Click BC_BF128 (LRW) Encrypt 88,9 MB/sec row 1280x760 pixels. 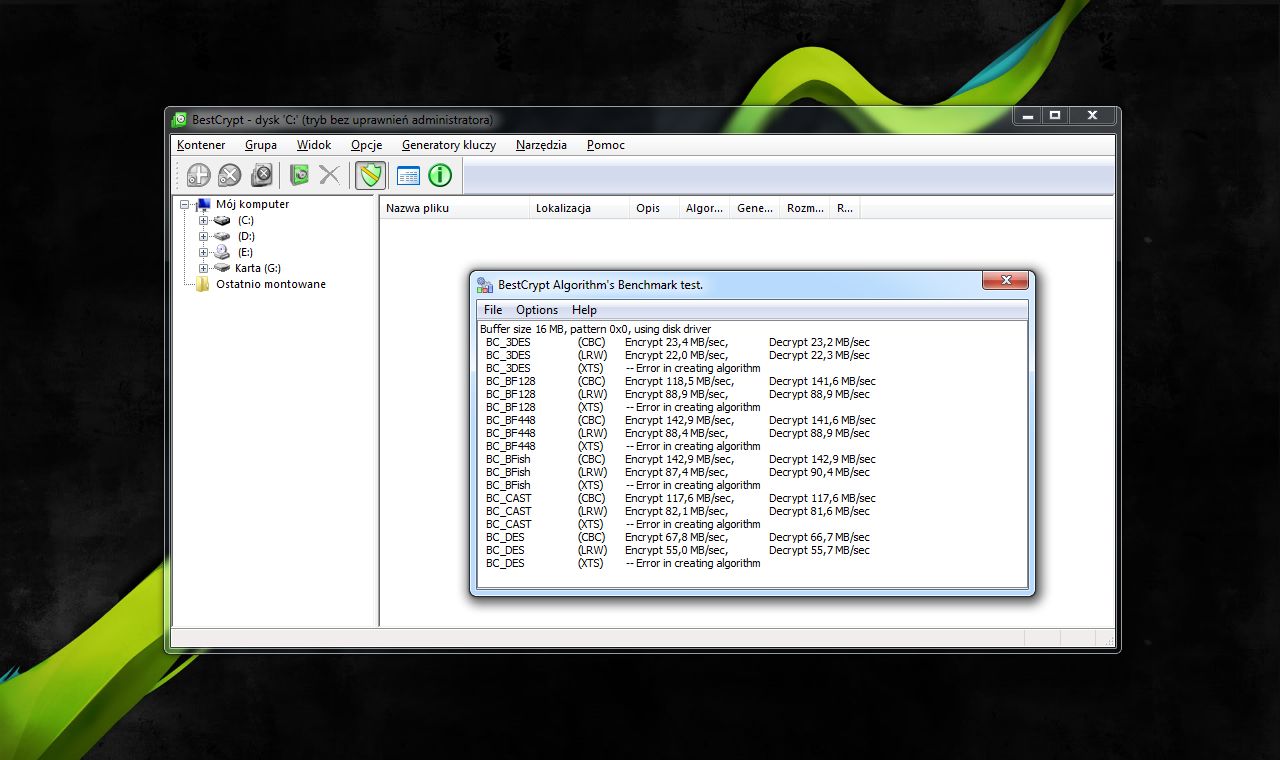point(678,394)
